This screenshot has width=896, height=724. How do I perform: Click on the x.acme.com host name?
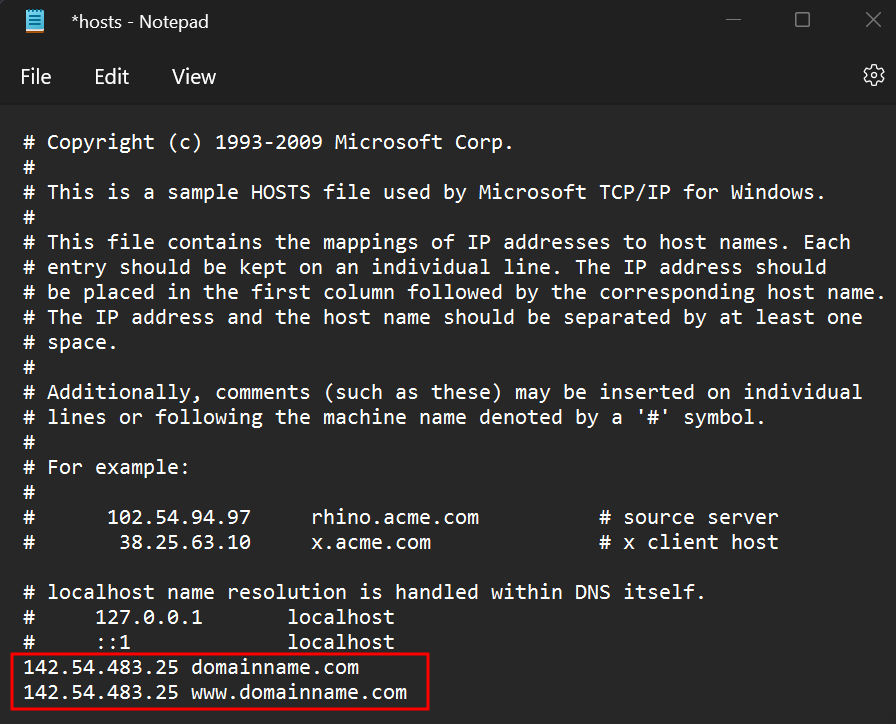pyautogui.click(x=371, y=542)
